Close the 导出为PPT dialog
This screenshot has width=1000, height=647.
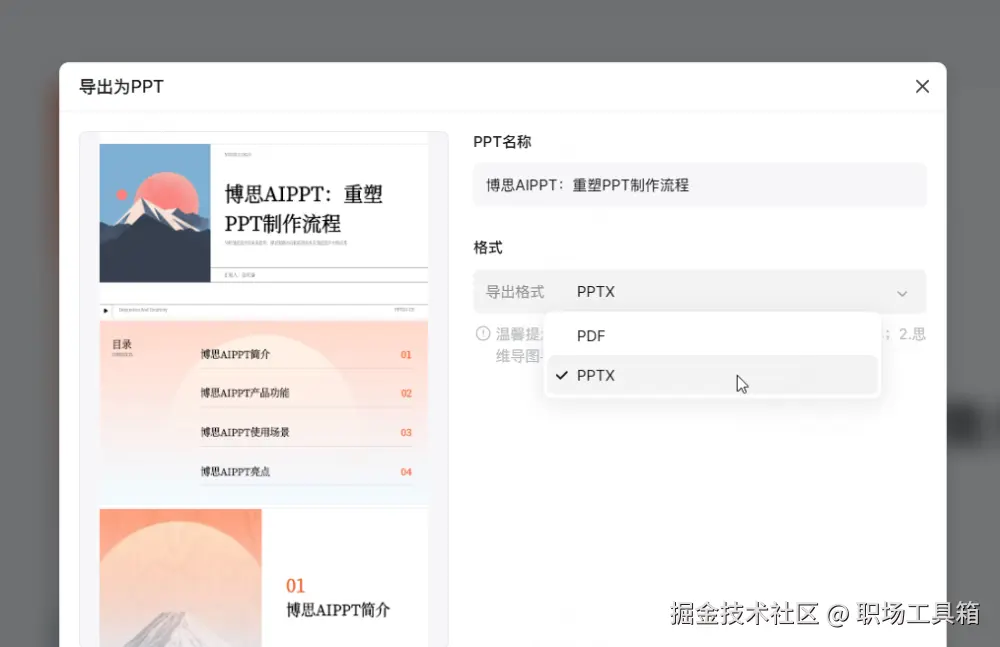coord(922,86)
